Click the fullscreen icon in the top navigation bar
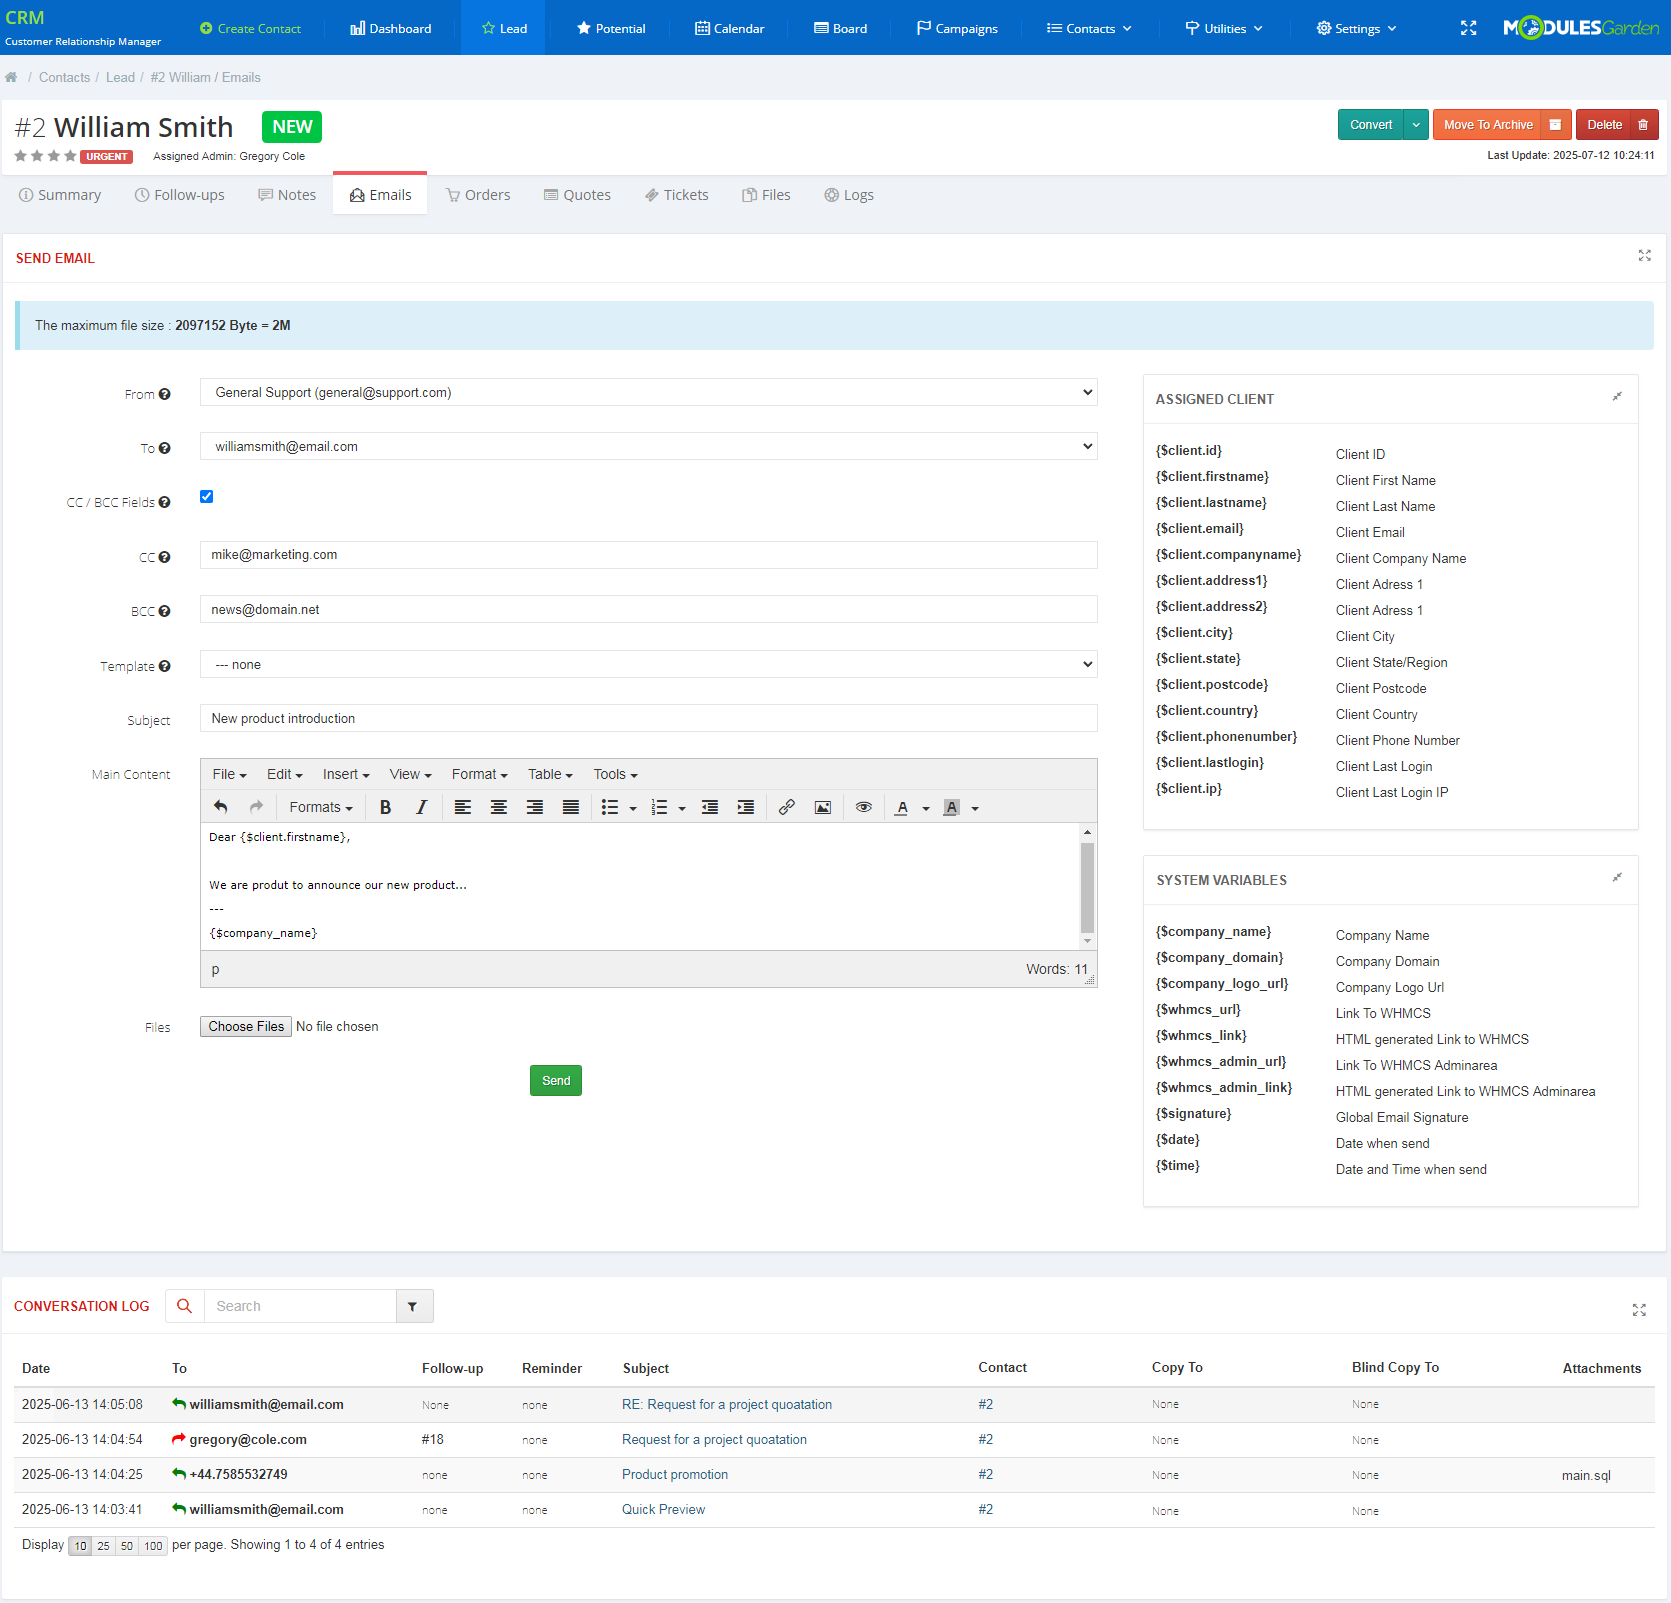This screenshot has width=1671, height=1603. 1468,27
